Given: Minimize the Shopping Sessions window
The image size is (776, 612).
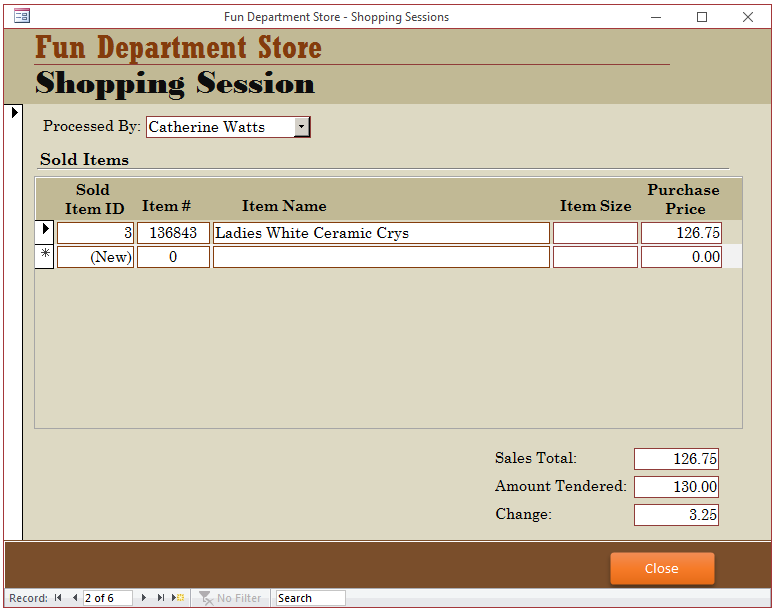Looking at the screenshot, I should tap(656, 17).
